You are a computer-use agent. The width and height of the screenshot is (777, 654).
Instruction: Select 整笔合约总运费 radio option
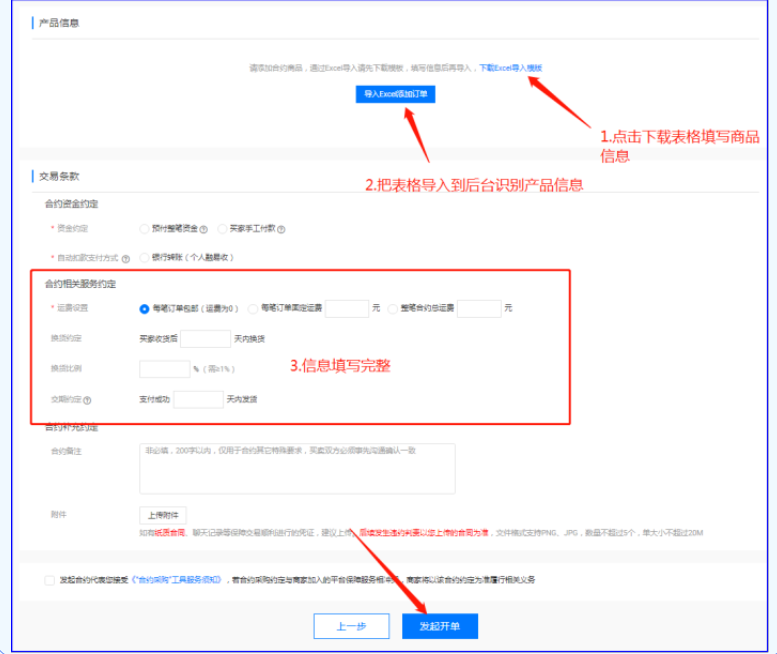tap(392, 309)
